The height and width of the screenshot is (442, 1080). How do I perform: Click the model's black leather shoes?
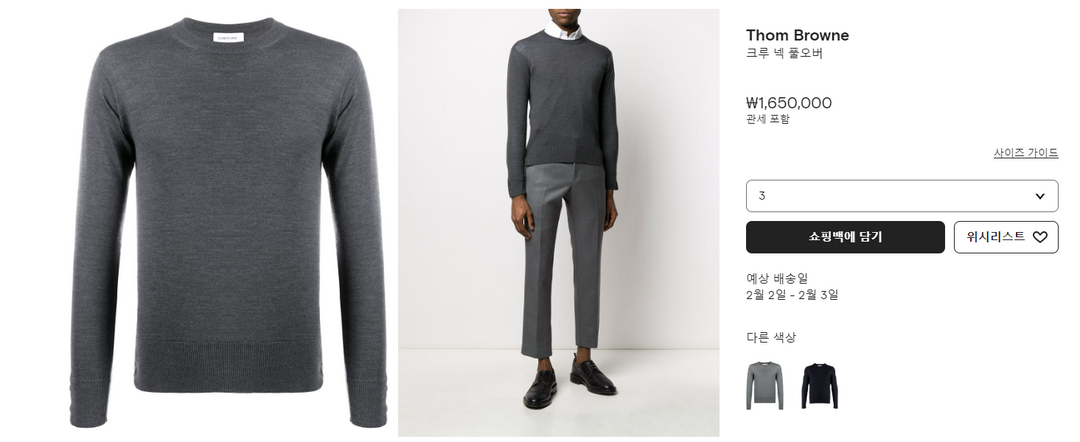[569, 381]
